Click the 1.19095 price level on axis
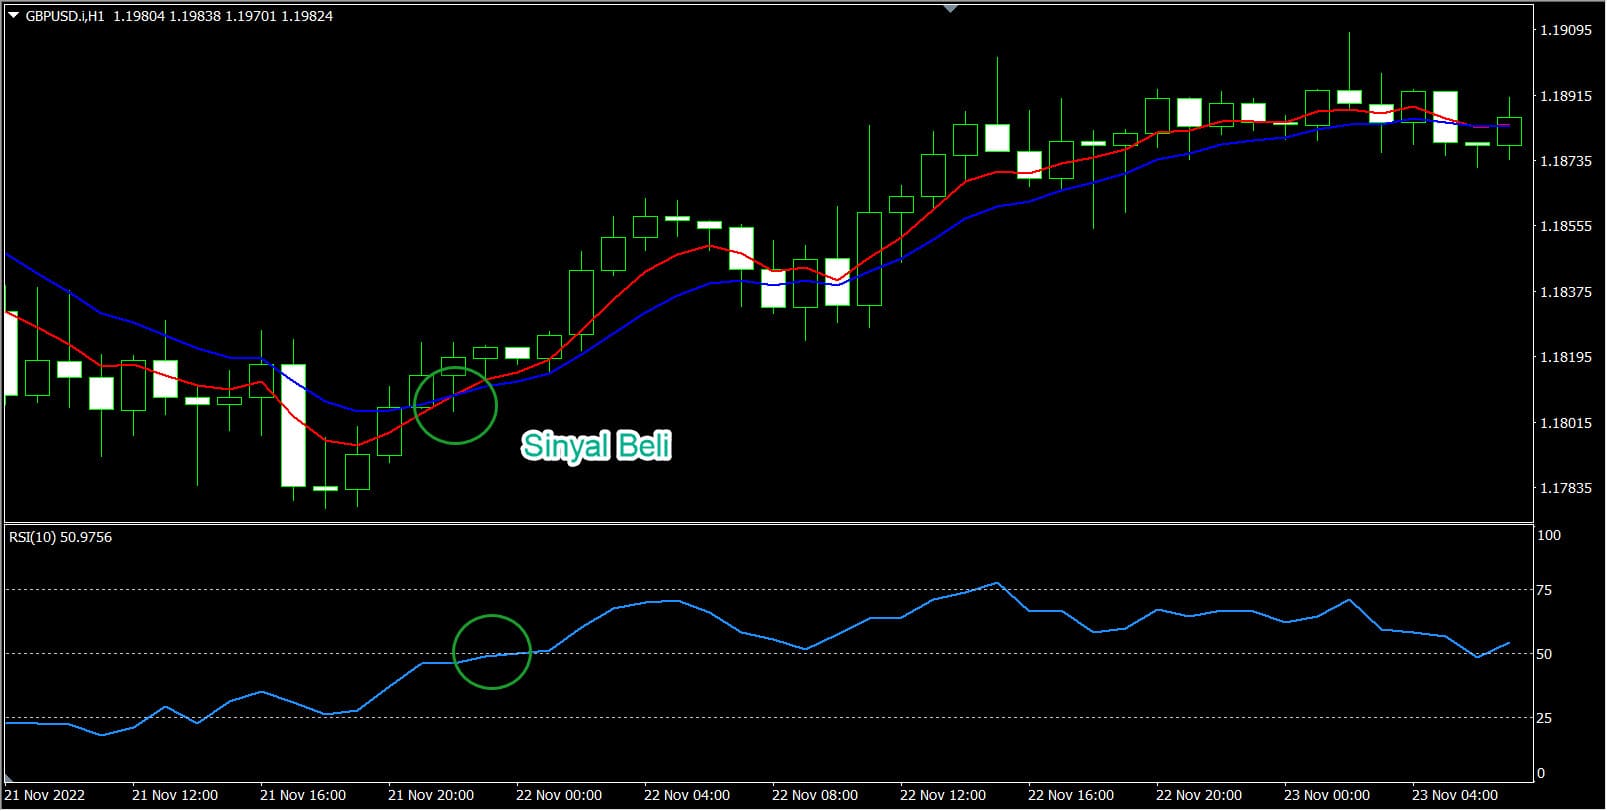The width and height of the screenshot is (1607, 811). [x=1565, y=30]
